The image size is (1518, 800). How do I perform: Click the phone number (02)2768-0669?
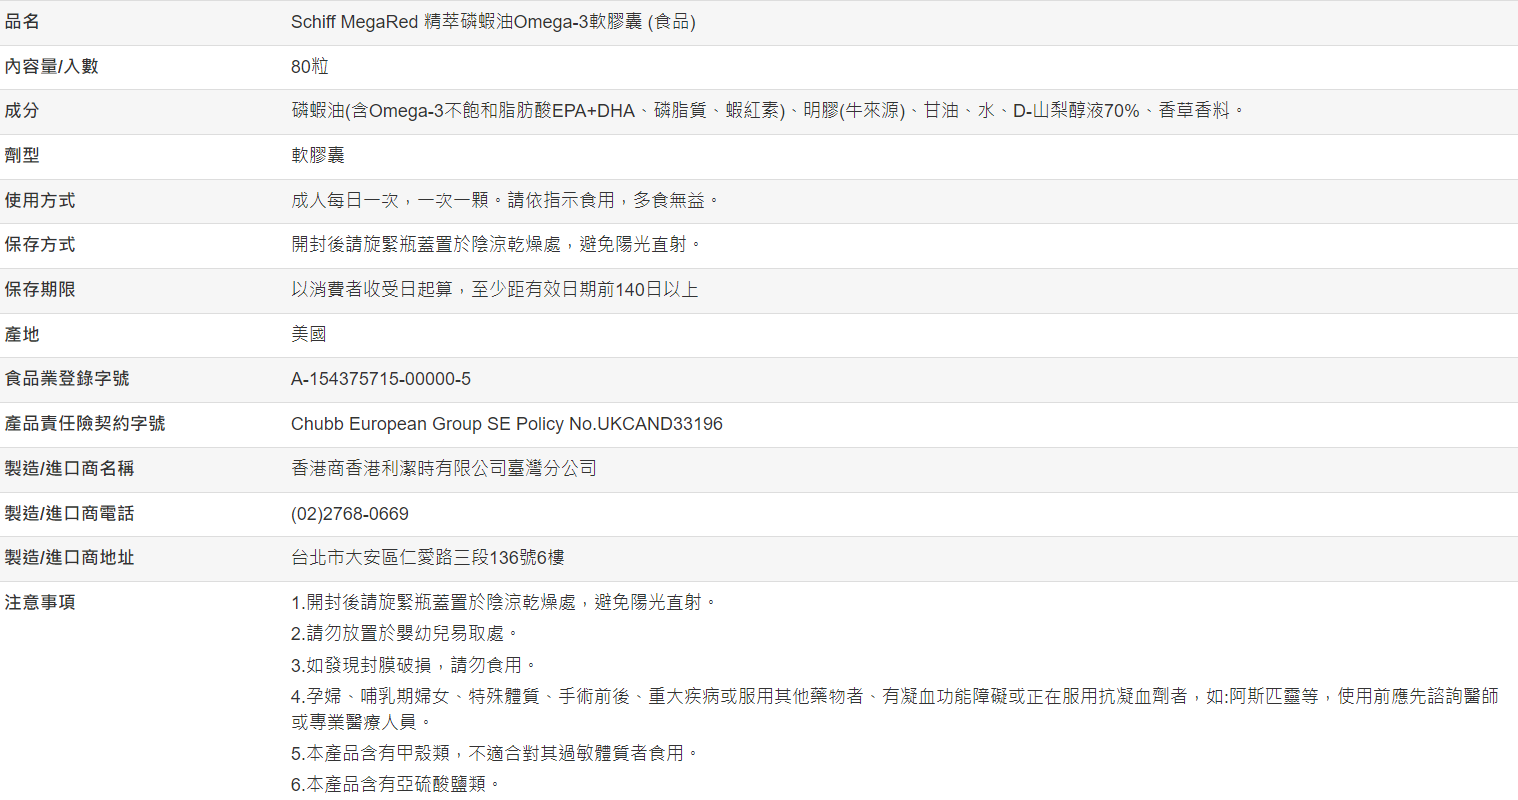349,514
